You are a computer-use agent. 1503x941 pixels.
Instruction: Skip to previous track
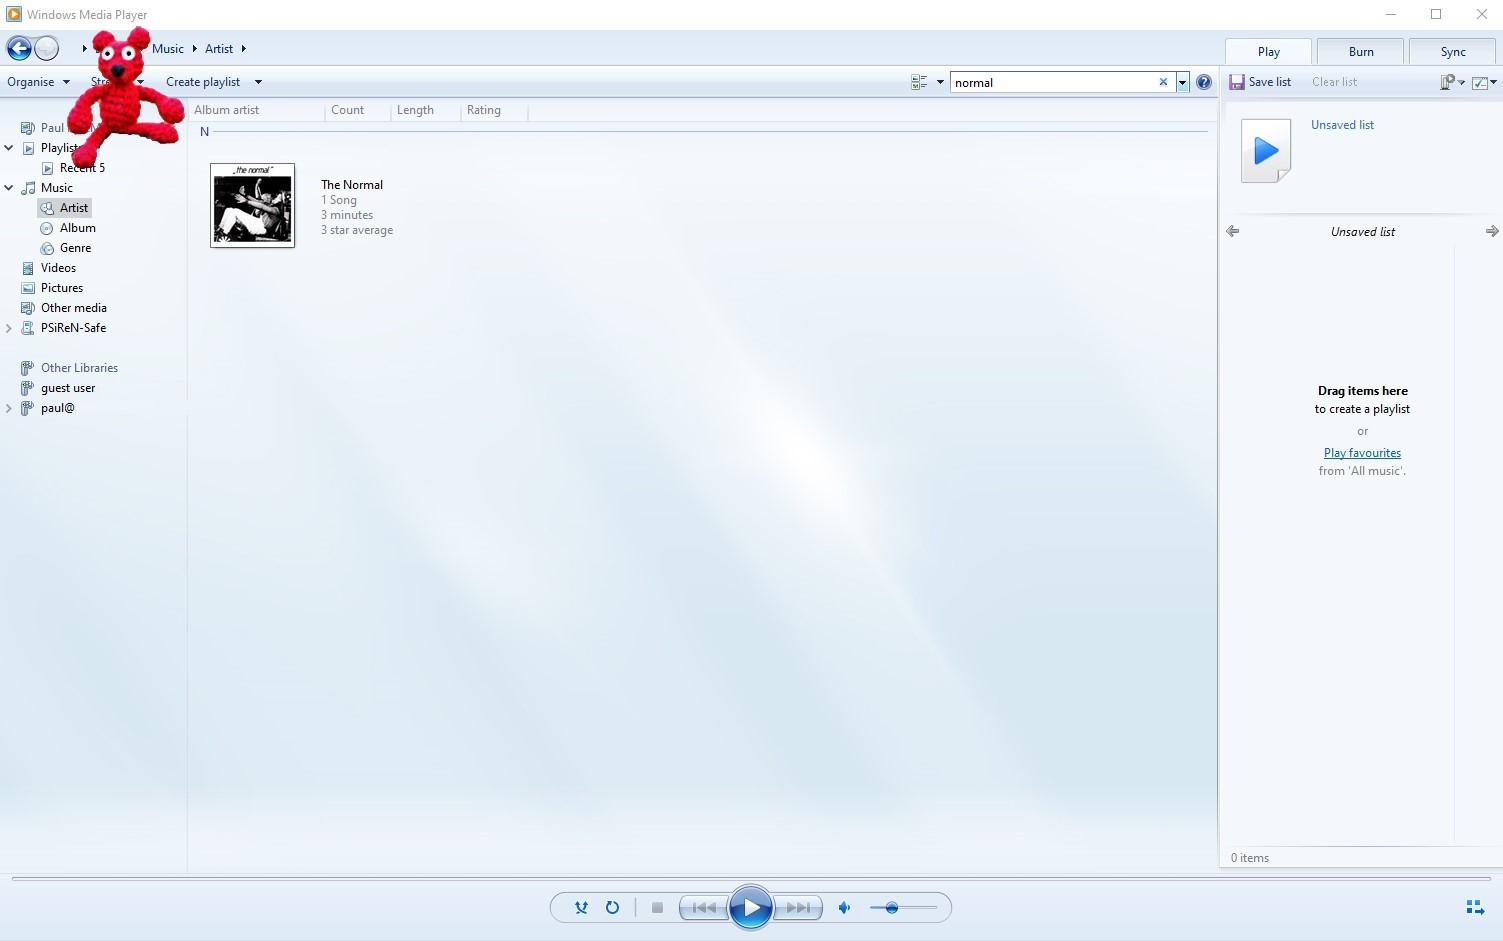click(x=704, y=908)
